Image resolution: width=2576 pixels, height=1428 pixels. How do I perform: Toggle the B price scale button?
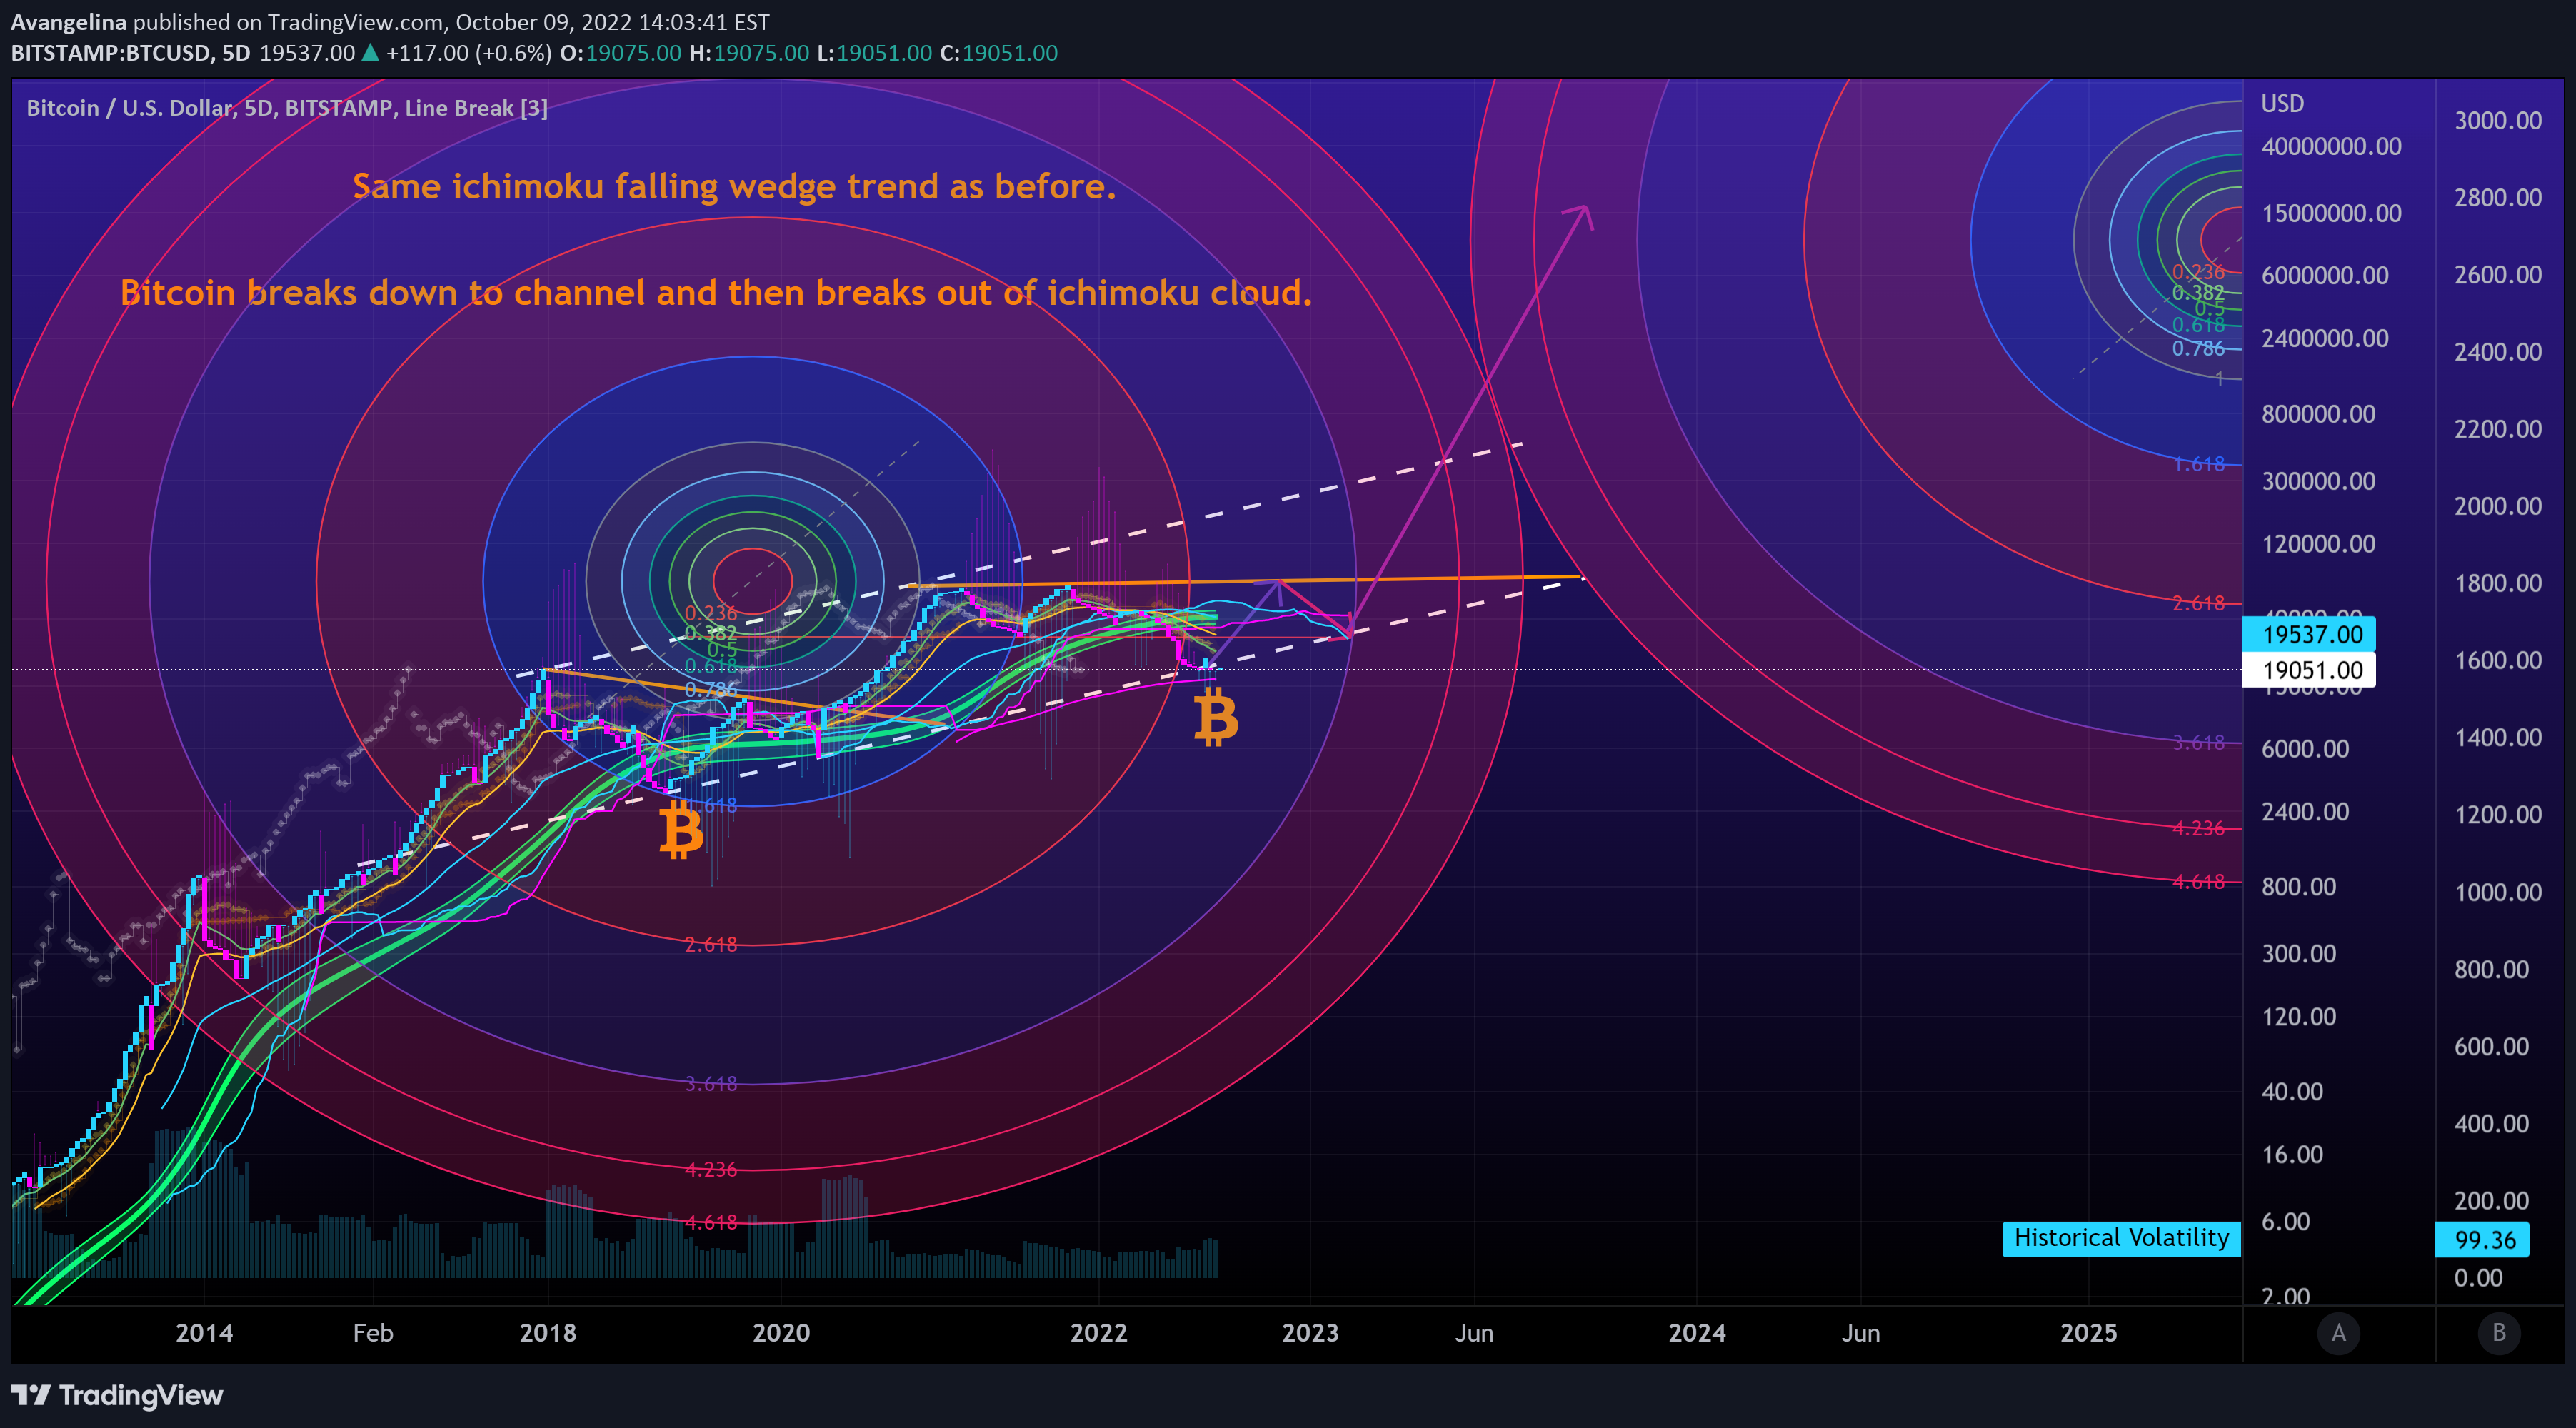click(x=2499, y=1332)
